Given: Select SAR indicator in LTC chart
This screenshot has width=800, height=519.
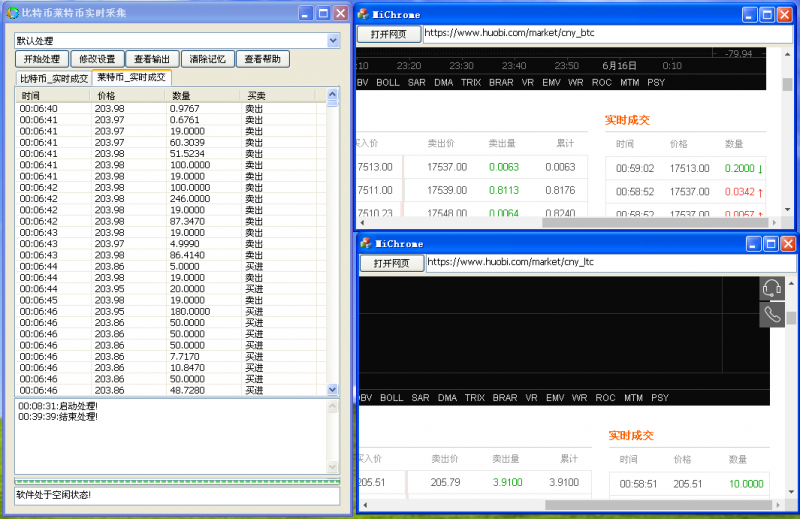Looking at the screenshot, I should tap(420, 398).
